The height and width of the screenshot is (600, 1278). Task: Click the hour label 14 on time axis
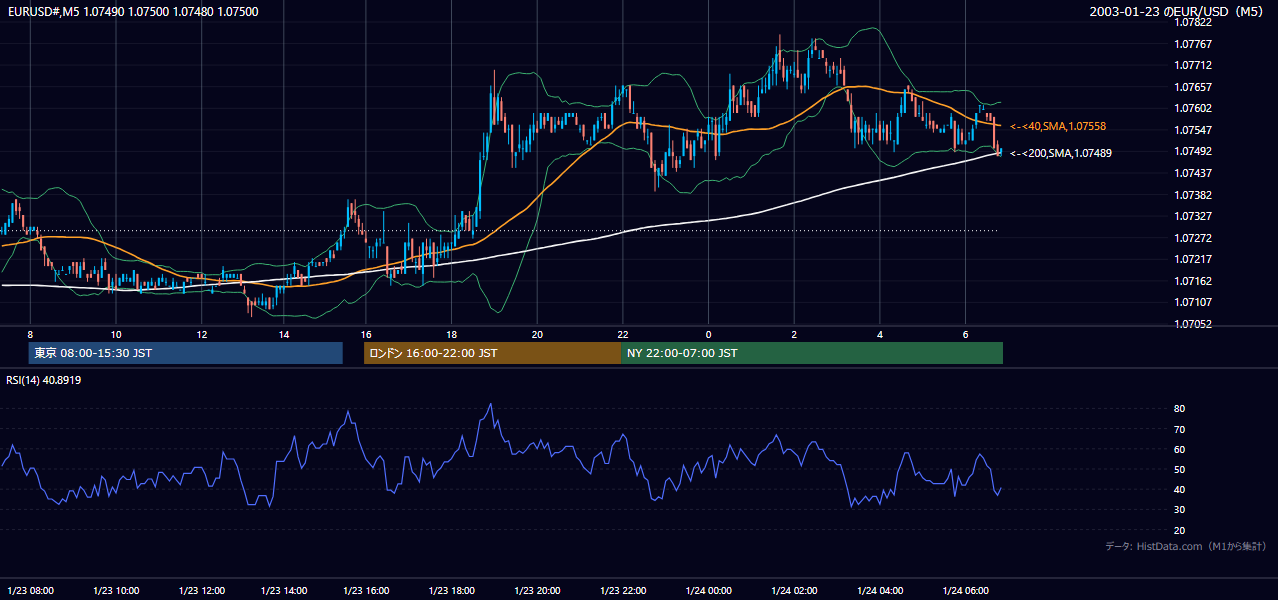284,334
